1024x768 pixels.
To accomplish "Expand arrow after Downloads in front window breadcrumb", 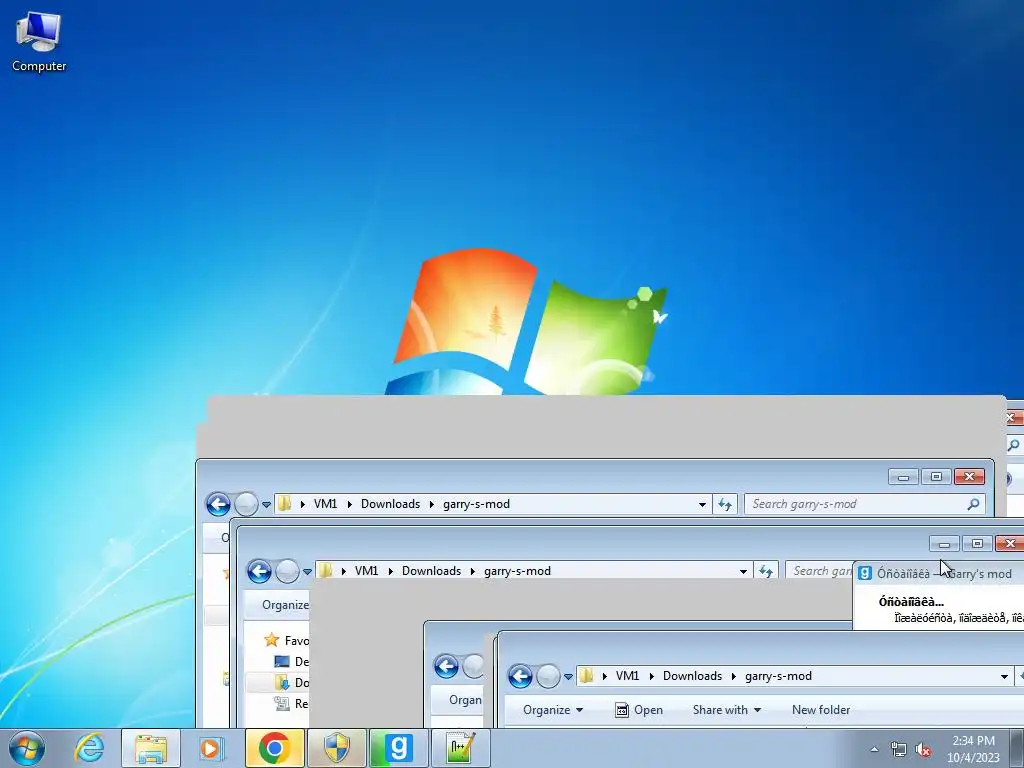I will pyautogui.click(x=733, y=677).
